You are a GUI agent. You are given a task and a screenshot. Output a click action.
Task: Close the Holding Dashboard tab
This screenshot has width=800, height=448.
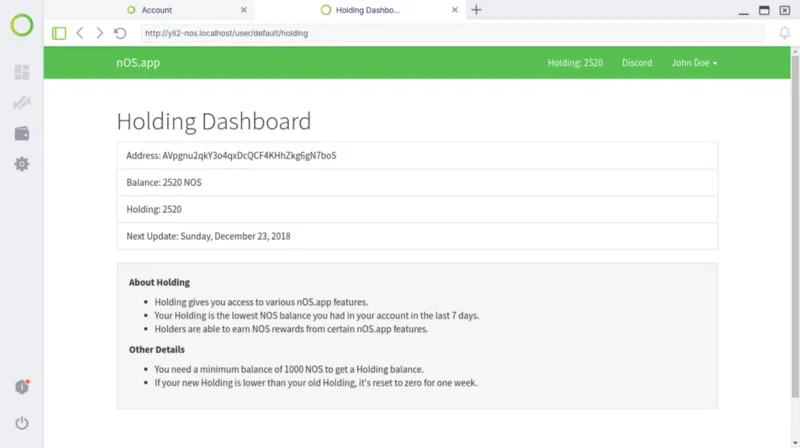pos(455,10)
